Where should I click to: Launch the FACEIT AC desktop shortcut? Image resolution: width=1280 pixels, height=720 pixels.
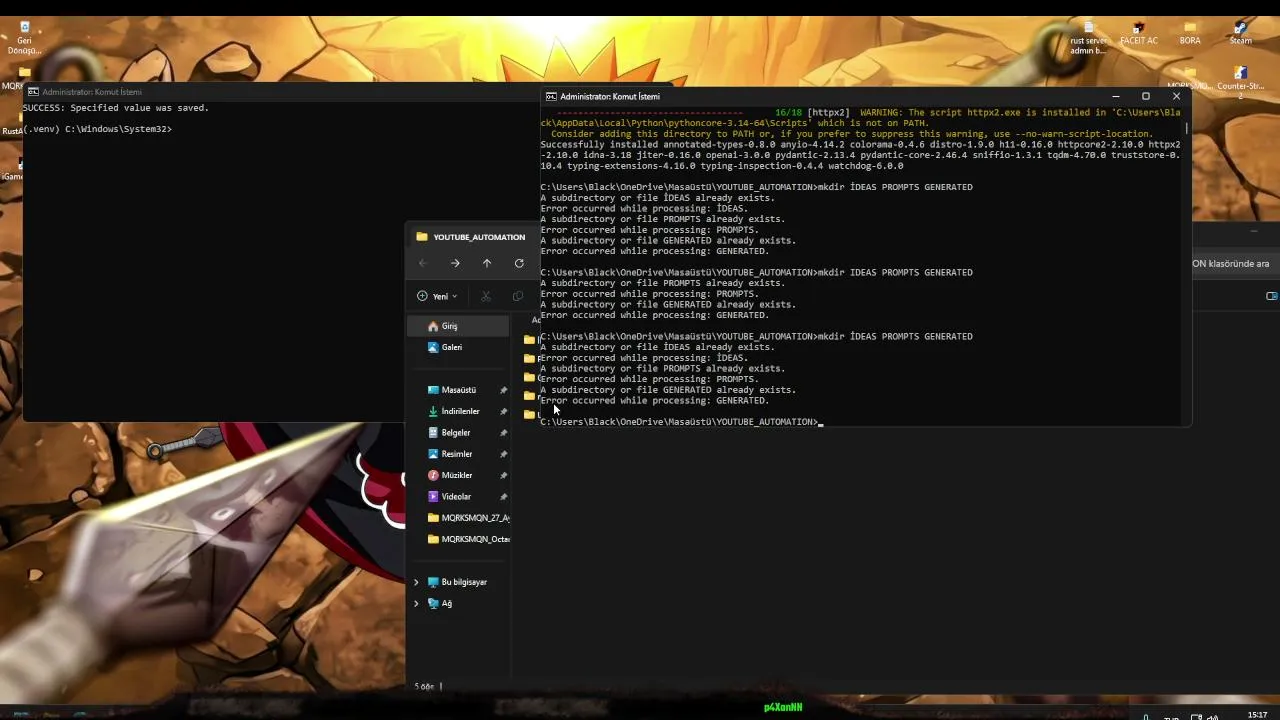point(1138,34)
